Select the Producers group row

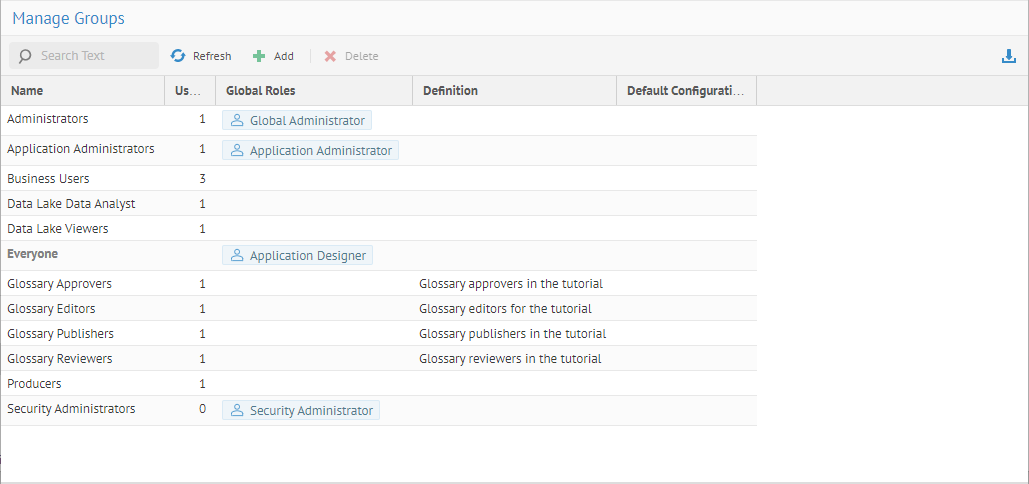[34, 384]
